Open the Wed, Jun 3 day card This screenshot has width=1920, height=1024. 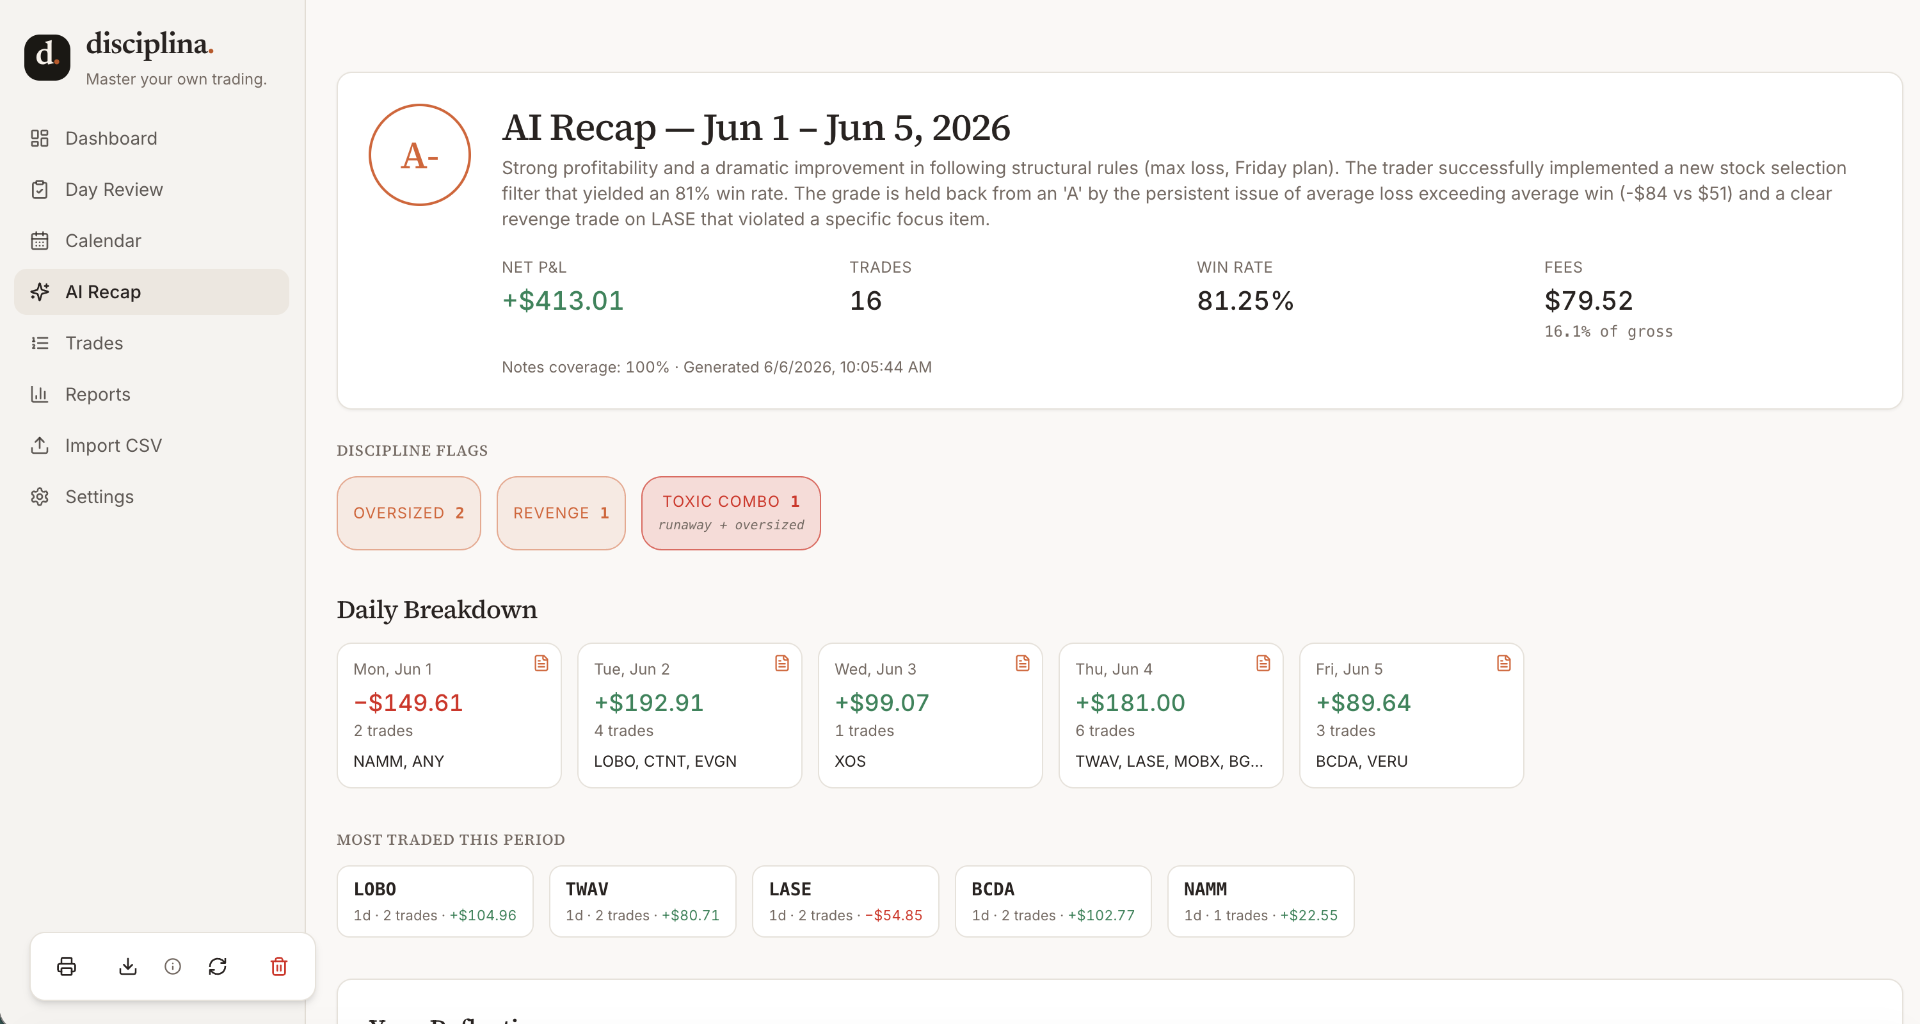[930, 715]
